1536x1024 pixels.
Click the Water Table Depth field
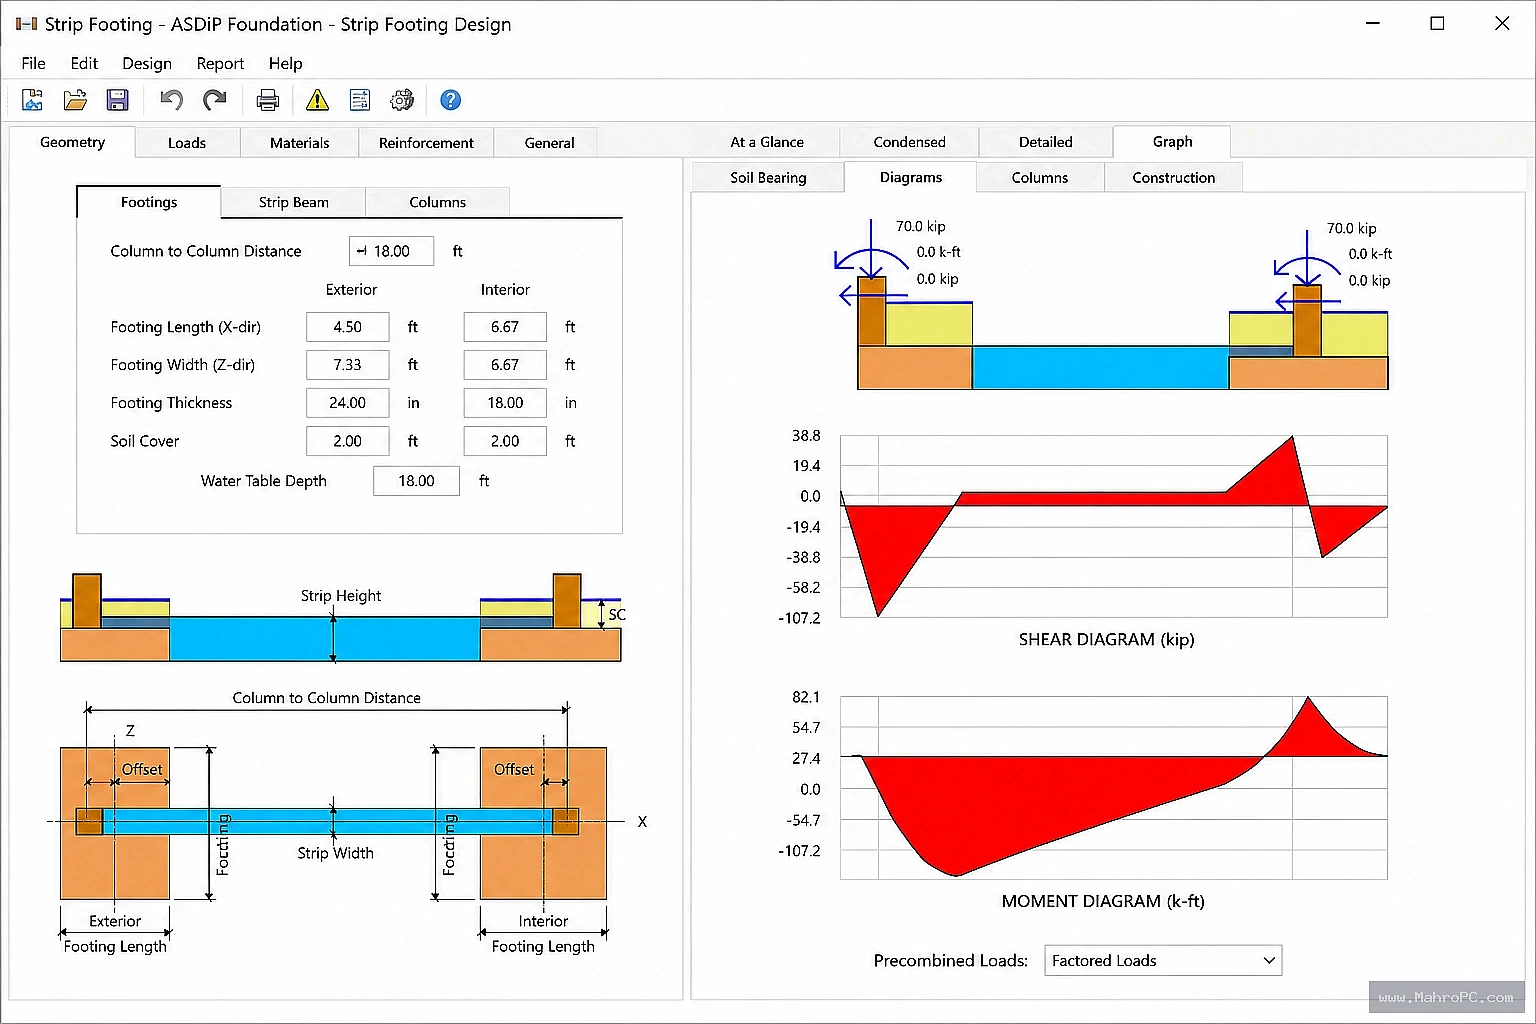416,481
